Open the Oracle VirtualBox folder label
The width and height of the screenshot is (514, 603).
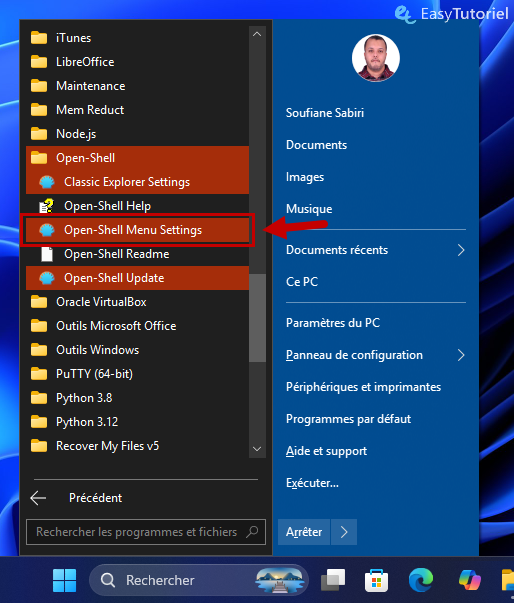coord(101,302)
